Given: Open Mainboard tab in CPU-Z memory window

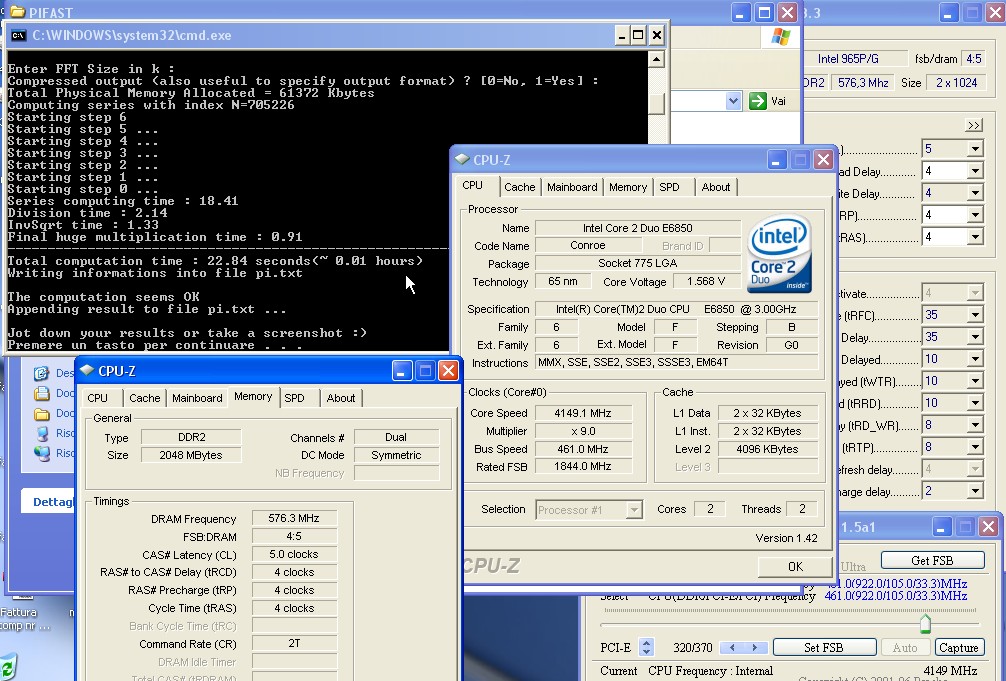Looking at the screenshot, I should pyautogui.click(x=197, y=398).
